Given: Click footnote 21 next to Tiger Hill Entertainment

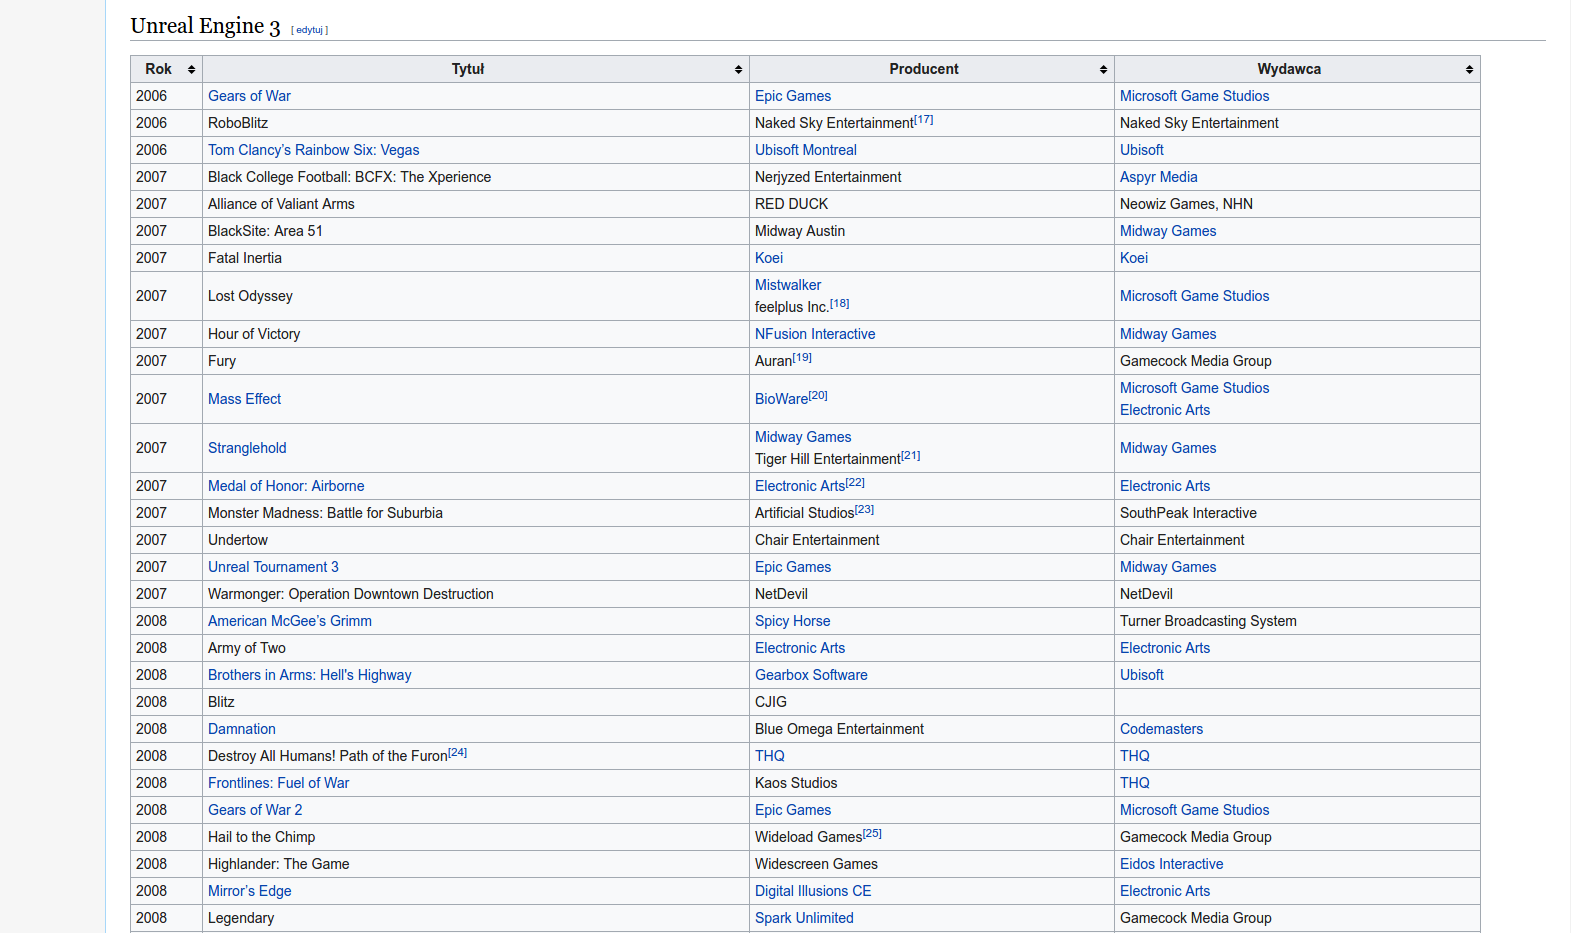Looking at the screenshot, I should [911, 455].
